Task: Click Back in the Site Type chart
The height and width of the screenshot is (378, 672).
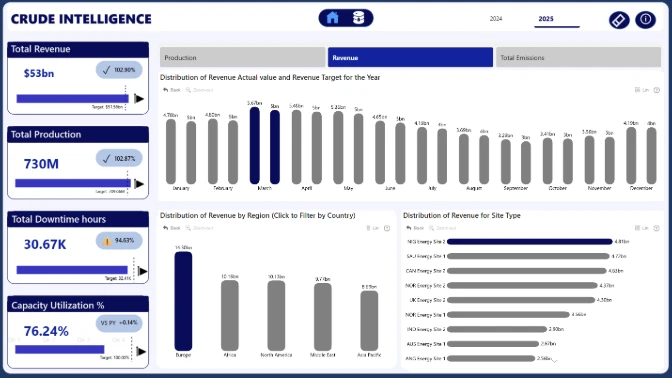Action: pos(415,228)
